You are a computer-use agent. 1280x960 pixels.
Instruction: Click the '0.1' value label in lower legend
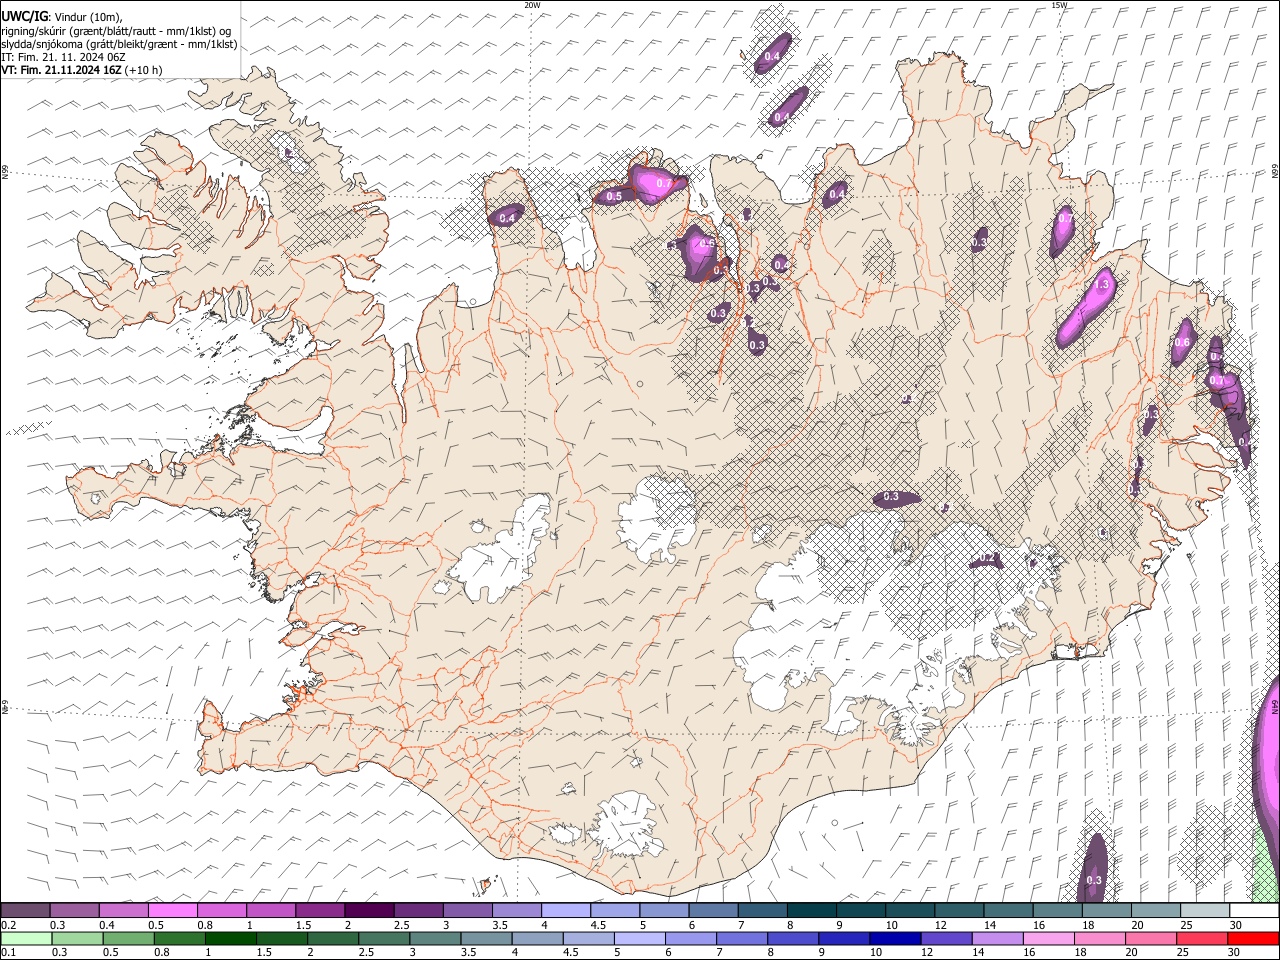coord(9,953)
